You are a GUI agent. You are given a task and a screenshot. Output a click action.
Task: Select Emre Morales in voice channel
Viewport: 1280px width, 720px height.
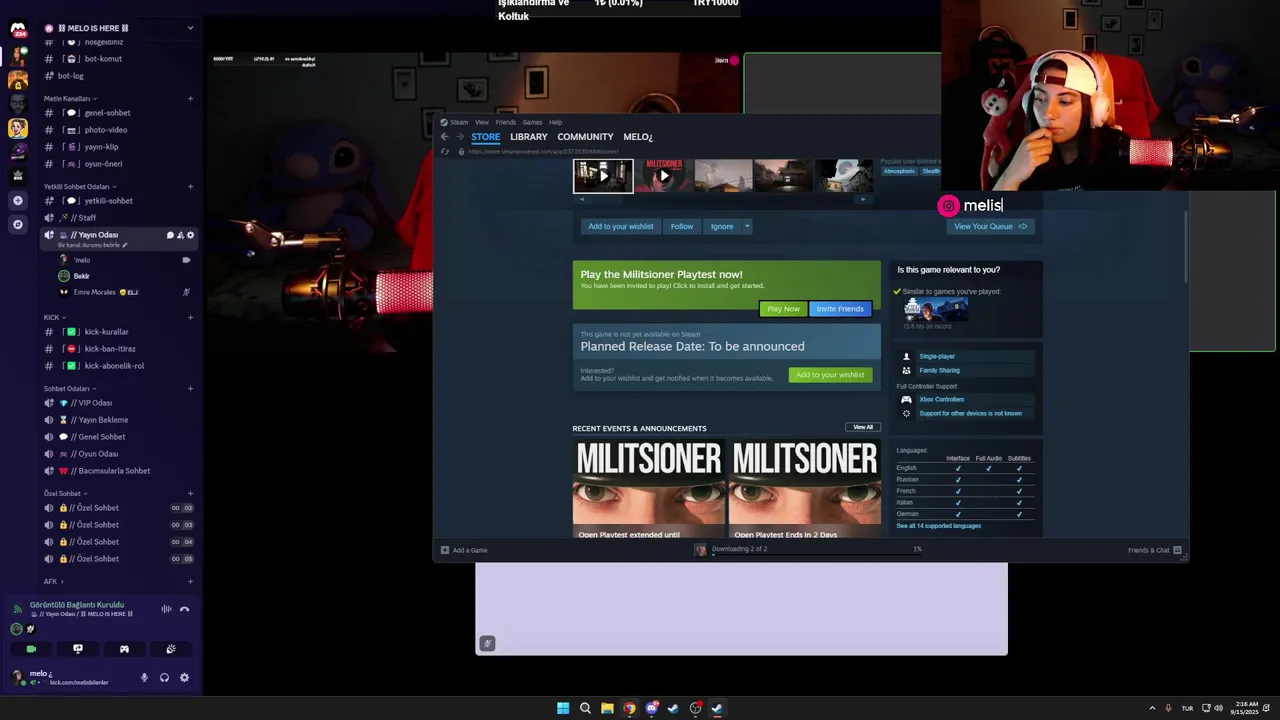pyautogui.click(x=125, y=292)
